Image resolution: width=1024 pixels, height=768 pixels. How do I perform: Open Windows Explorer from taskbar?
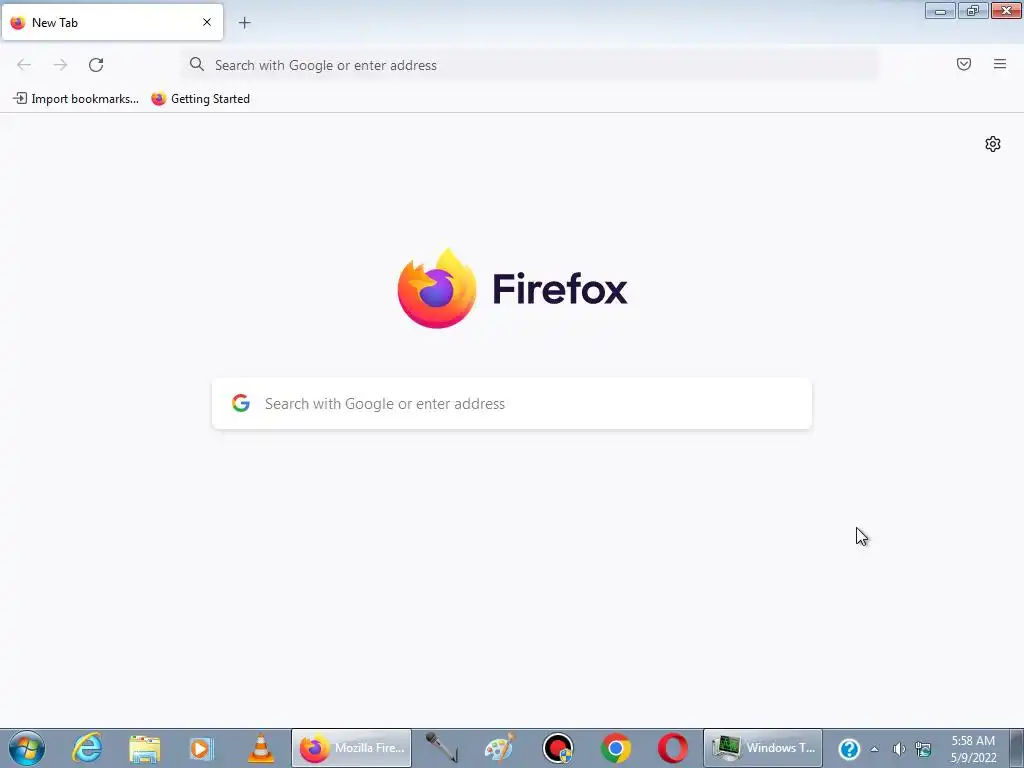click(144, 748)
